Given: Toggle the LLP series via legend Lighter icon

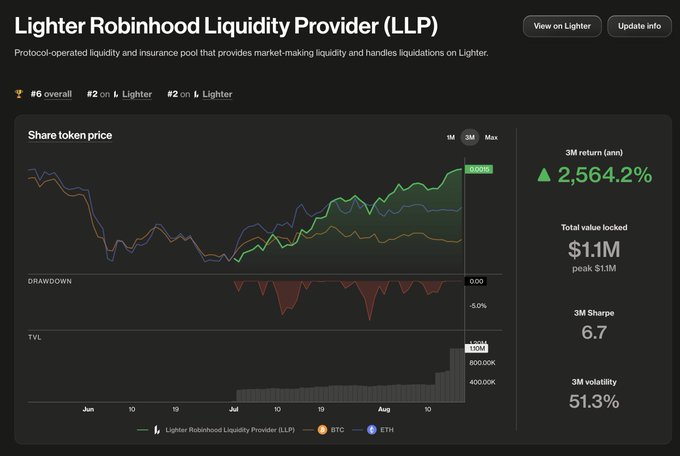Looking at the screenshot, I should coord(157,430).
